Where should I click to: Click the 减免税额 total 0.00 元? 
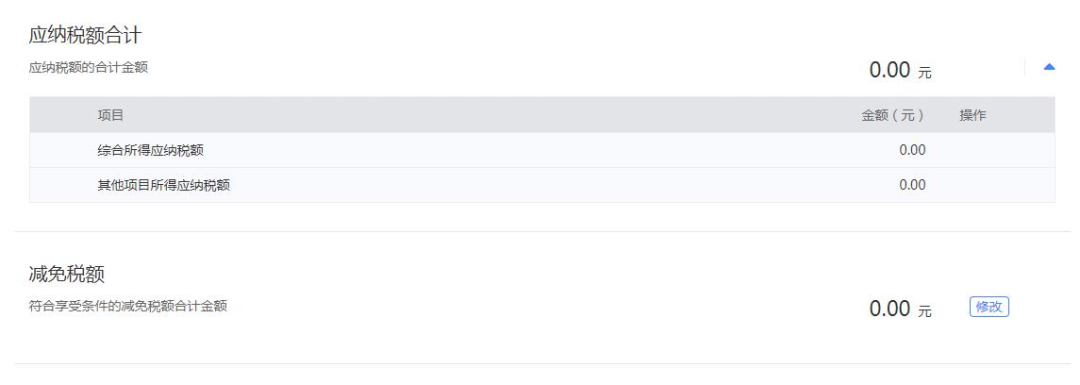[900, 309]
